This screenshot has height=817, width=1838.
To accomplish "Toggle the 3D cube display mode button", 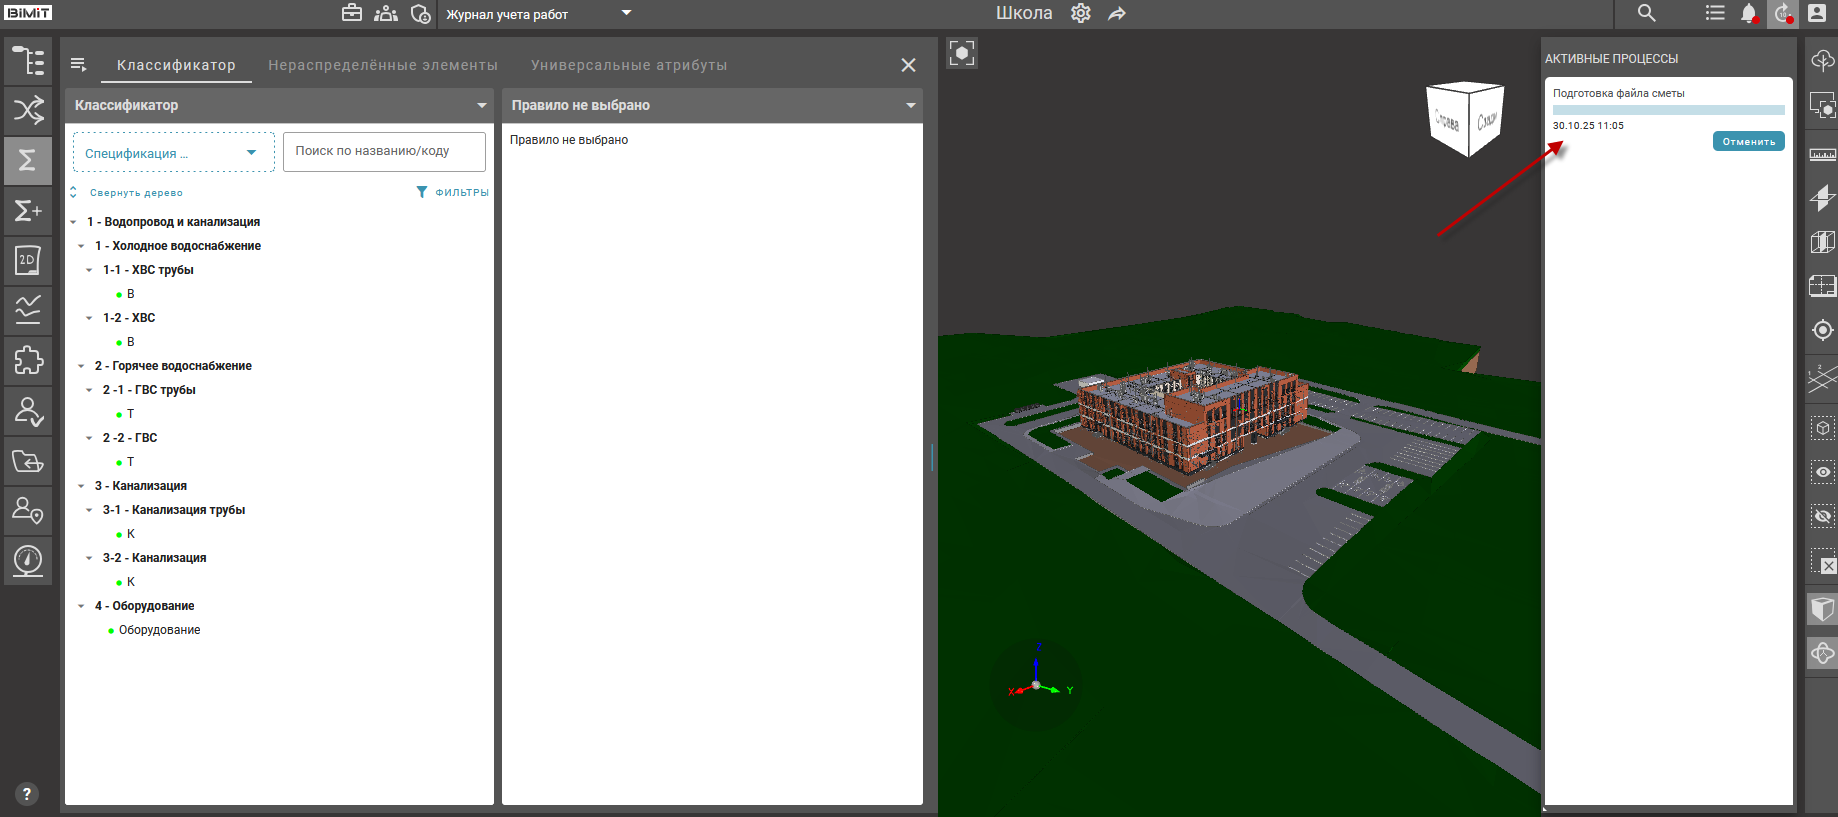I will coord(1822,608).
